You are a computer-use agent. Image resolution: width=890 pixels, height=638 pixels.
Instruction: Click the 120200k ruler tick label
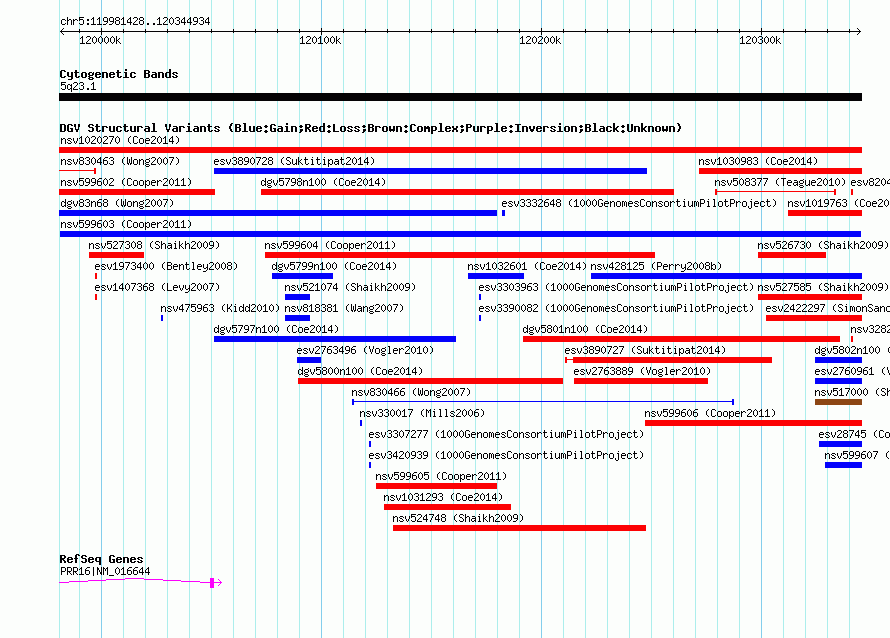click(x=540, y=40)
